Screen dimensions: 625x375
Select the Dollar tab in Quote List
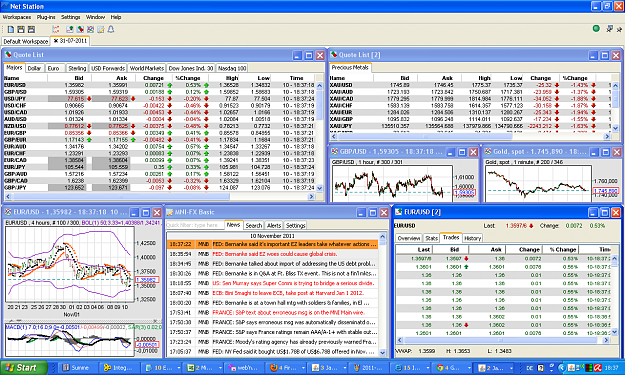coord(34,68)
